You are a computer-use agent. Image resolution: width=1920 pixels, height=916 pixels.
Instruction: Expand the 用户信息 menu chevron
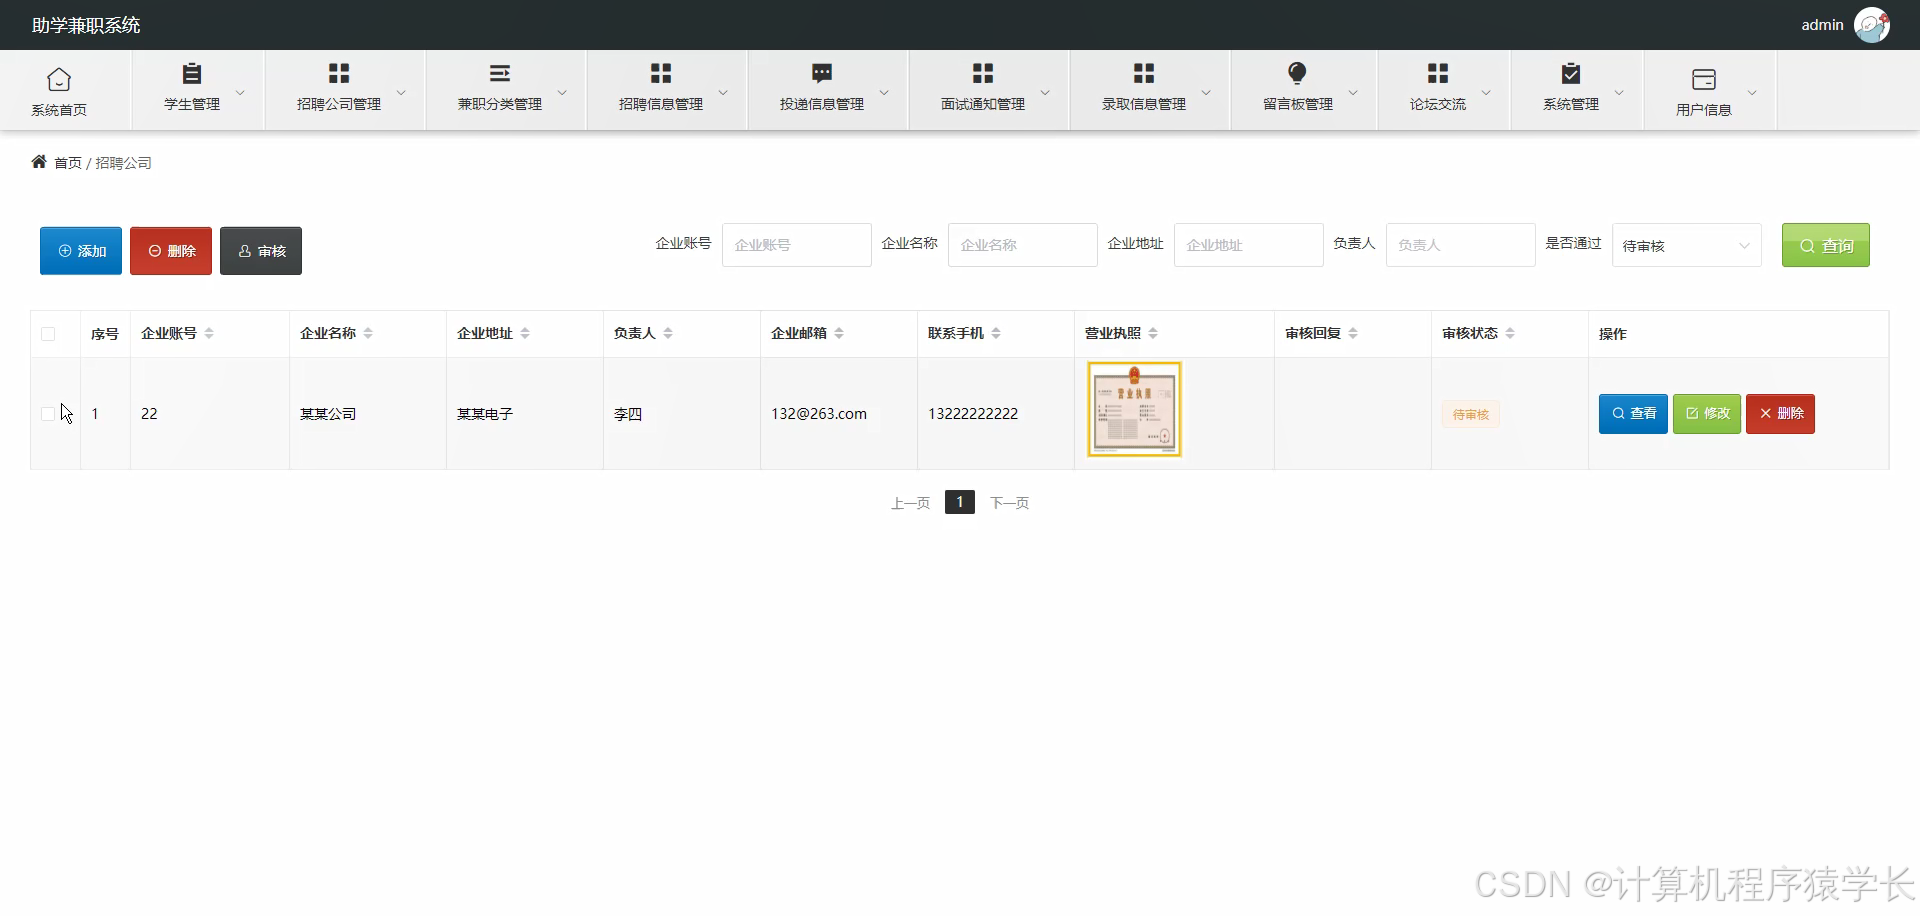pyautogui.click(x=1752, y=92)
